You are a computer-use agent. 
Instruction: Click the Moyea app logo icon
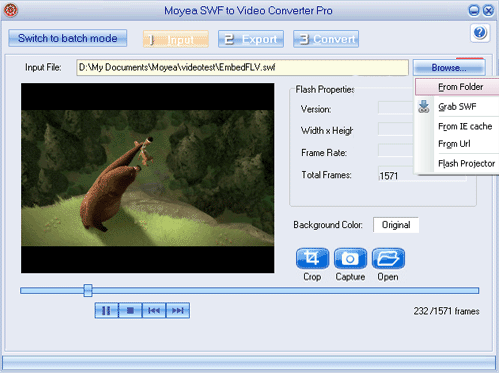(11, 10)
